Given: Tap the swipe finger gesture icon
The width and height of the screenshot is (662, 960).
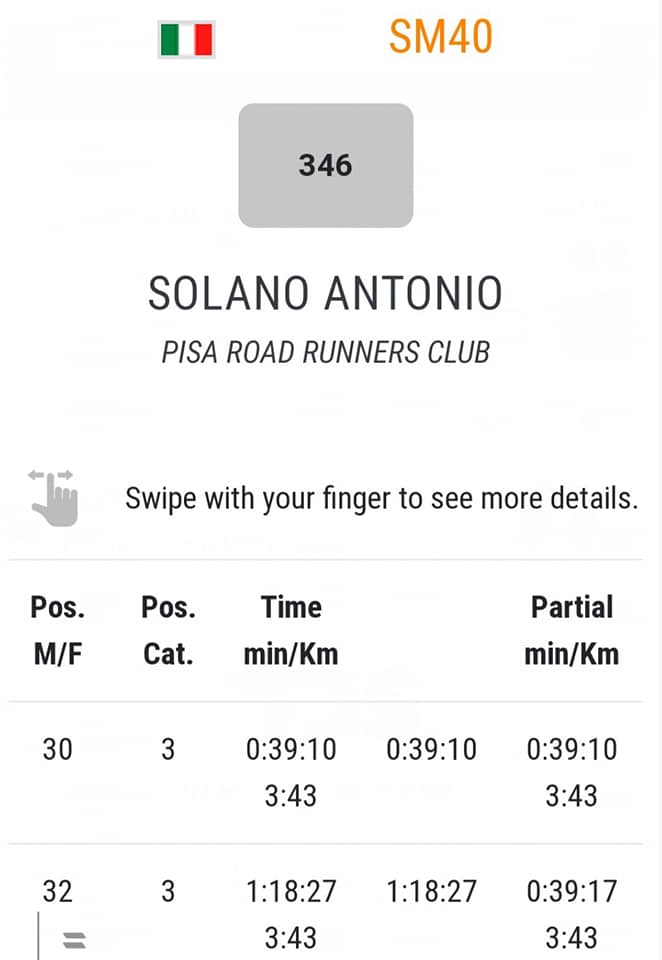Looking at the screenshot, I should point(54,498).
